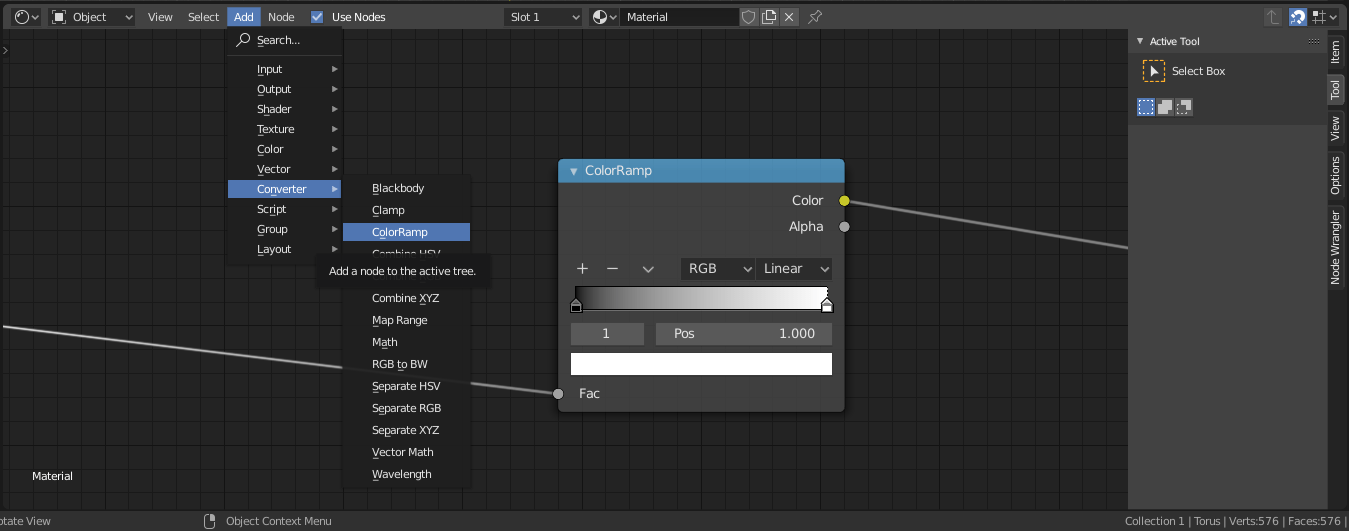Open the Linear interpolation dropdown
1349x531 pixels.
point(794,269)
